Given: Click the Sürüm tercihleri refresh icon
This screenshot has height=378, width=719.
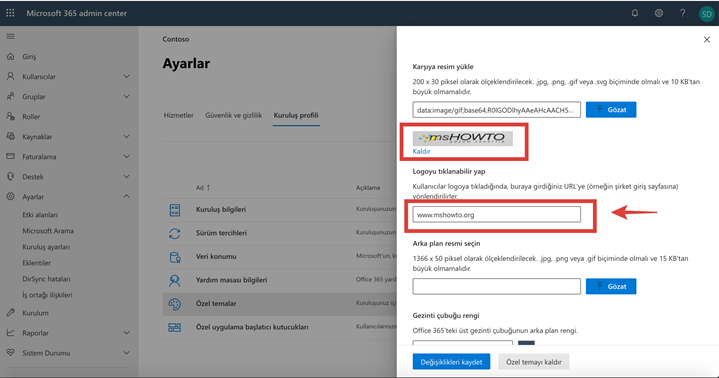Looking at the screenshot, I should tap(175, 233).
